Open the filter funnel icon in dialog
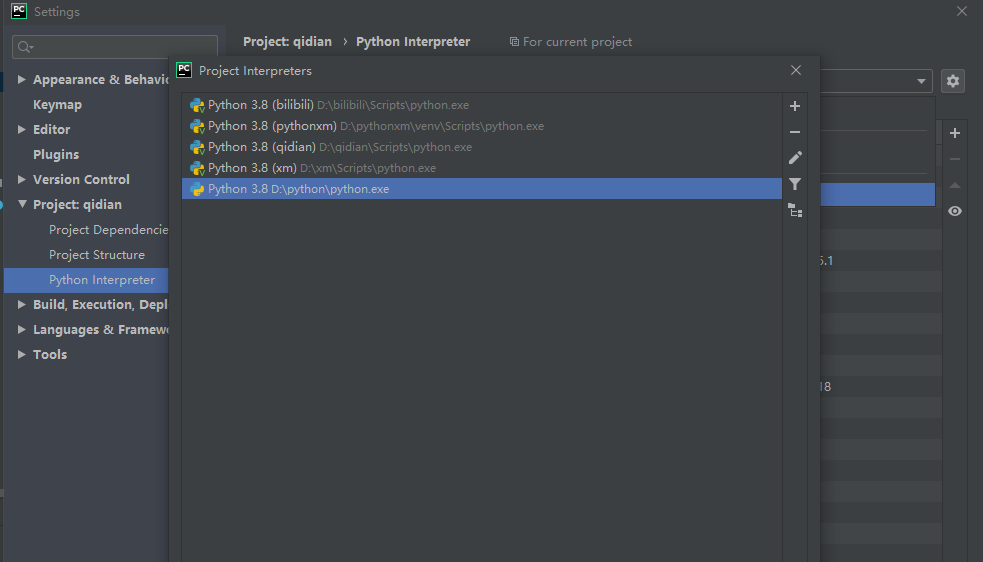The height and width of the screenshot is (562, 983). 795,184
